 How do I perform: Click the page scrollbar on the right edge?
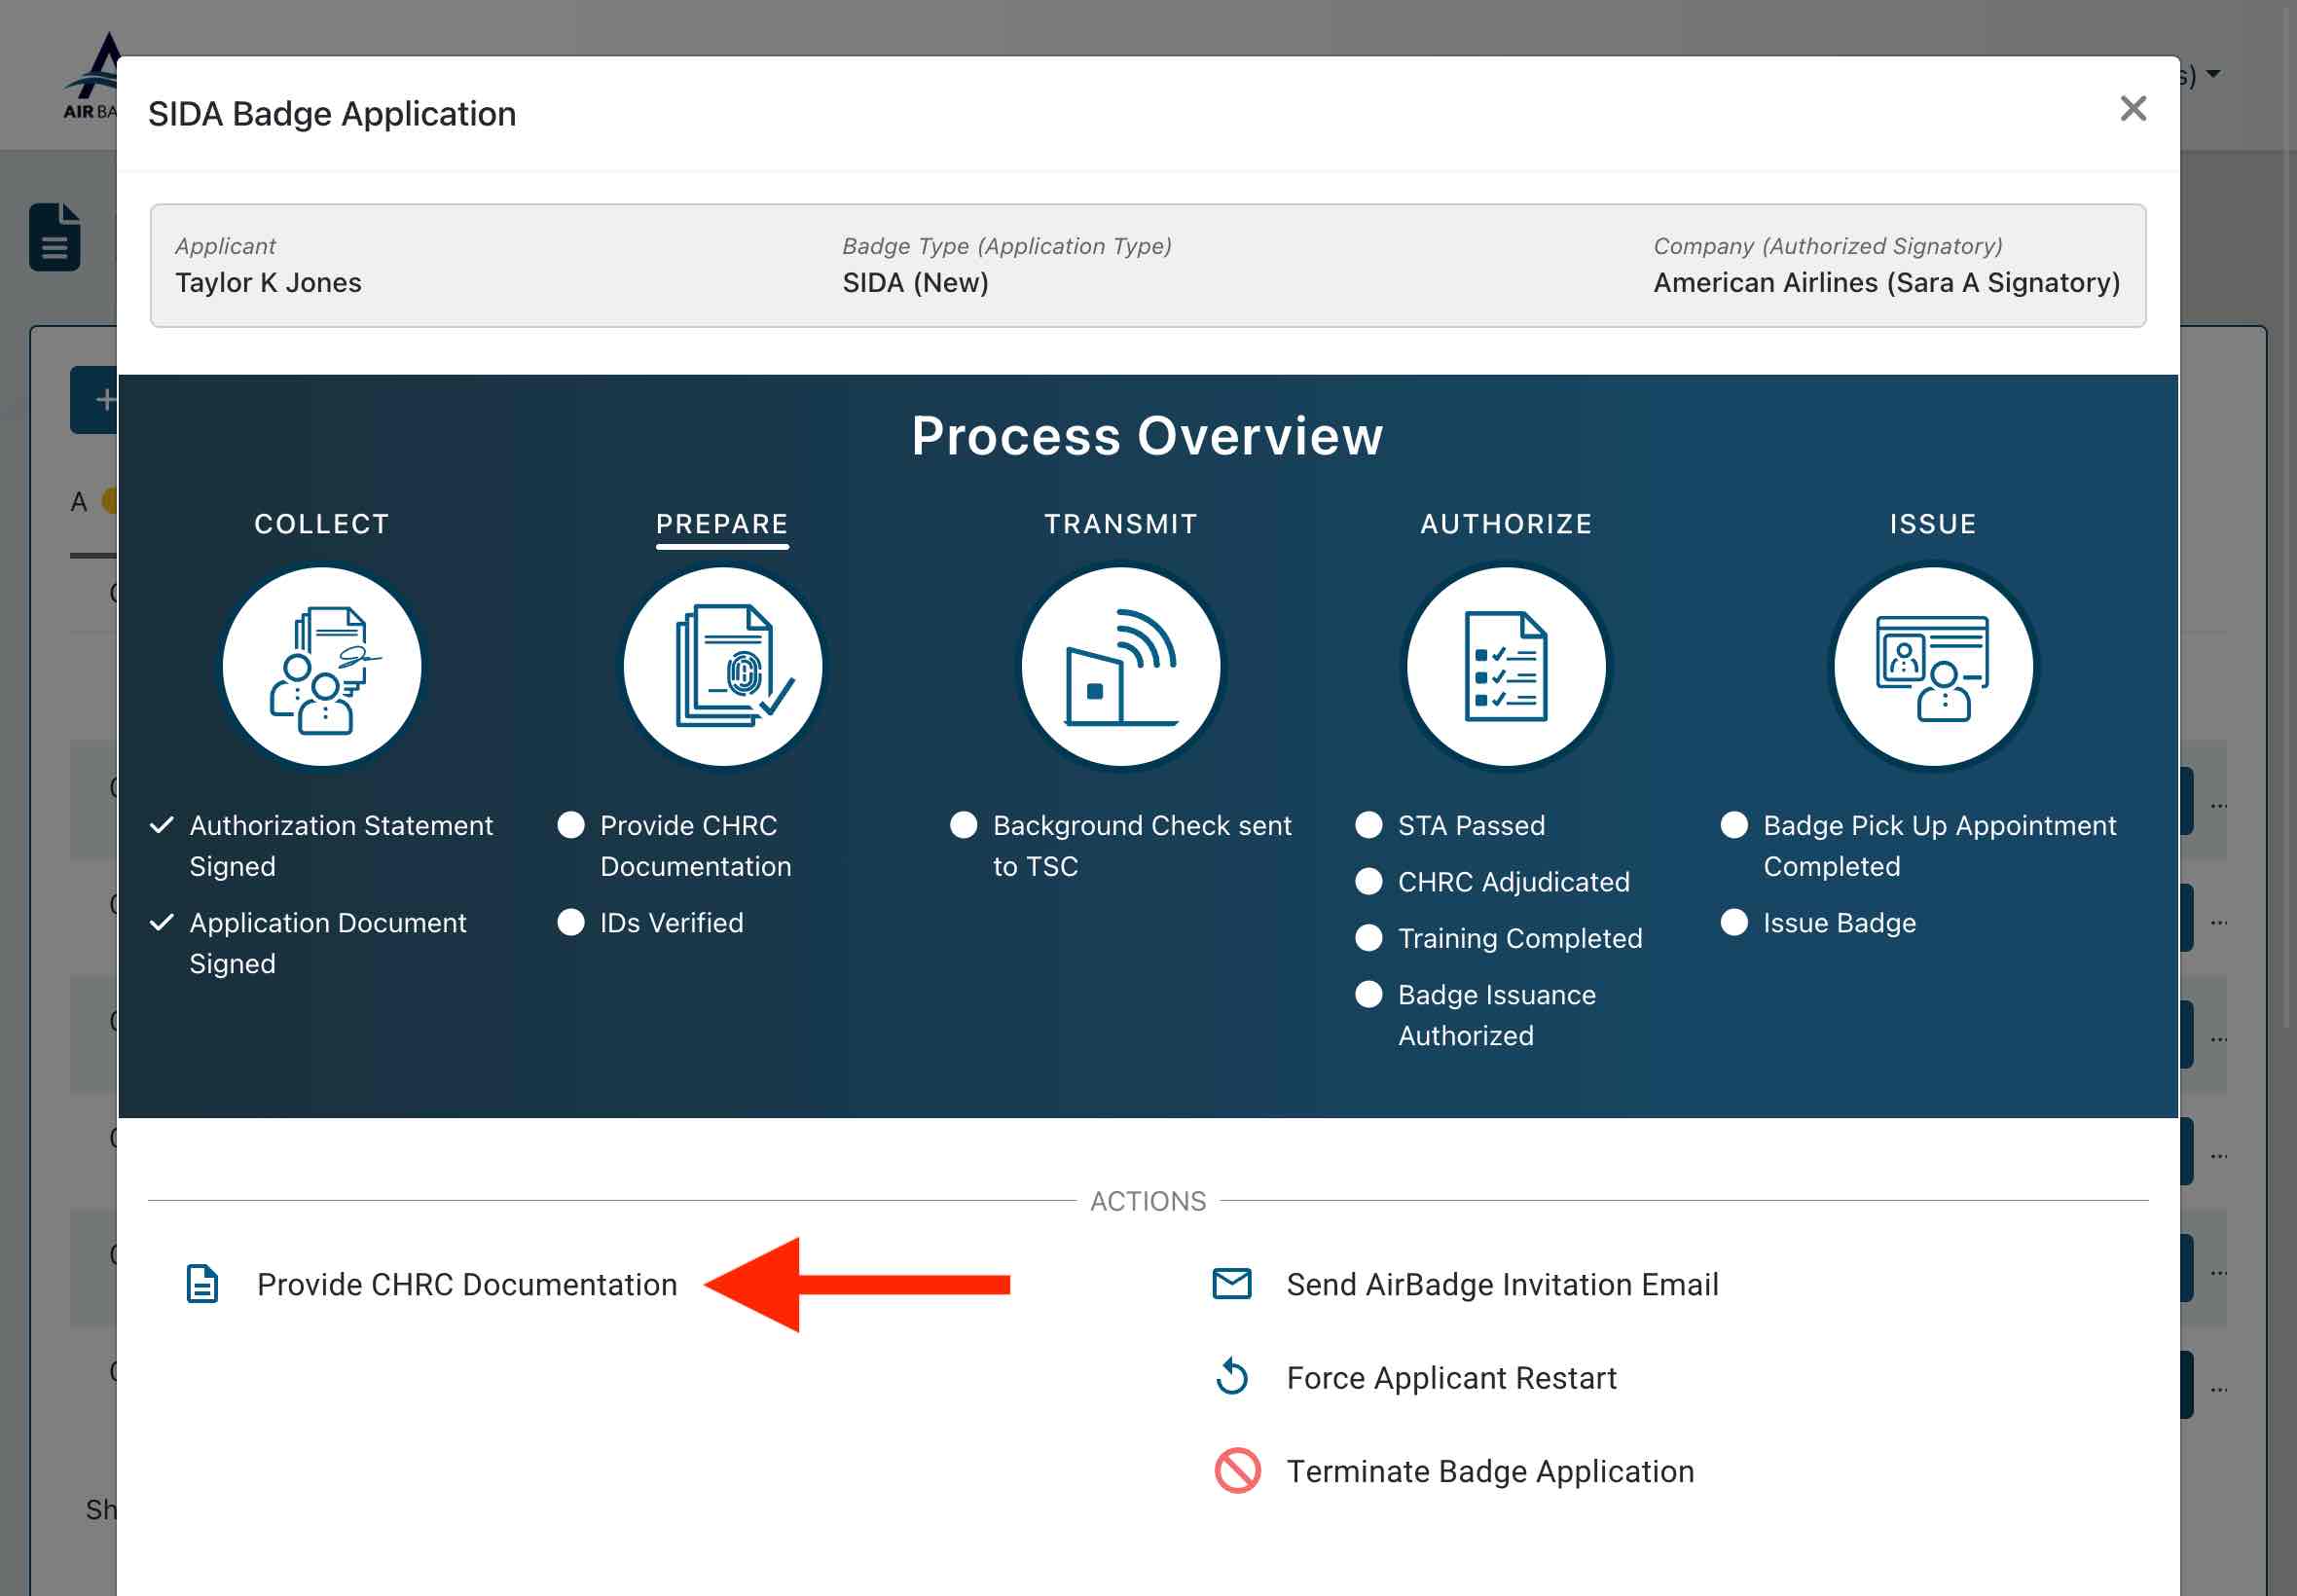(x=2288, y=500)
